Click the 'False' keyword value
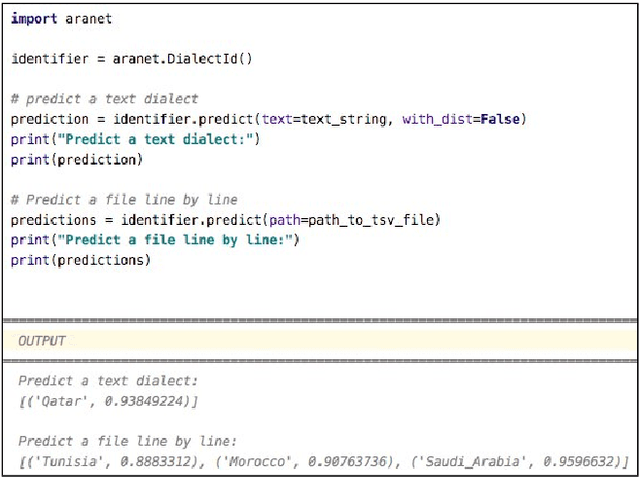This screenshot has width=640, height=477. coord(500,119)
